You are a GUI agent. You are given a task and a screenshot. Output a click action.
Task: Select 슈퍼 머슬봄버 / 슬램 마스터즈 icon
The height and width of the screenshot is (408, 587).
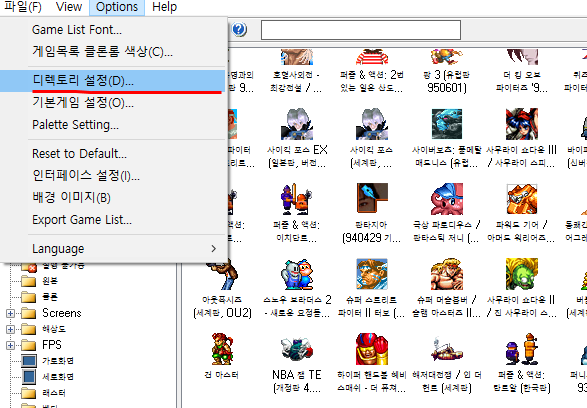pos(447,274)
